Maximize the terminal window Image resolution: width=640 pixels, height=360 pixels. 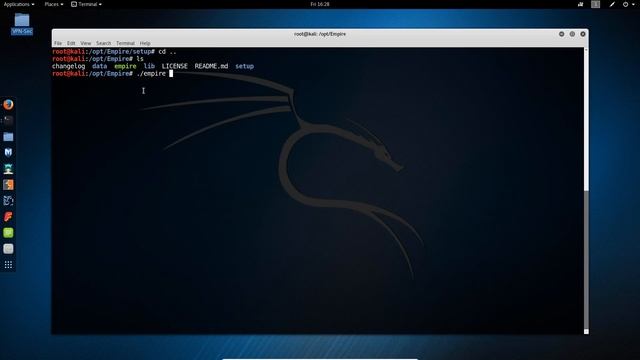pyautogui.click(x=572, y=34)
